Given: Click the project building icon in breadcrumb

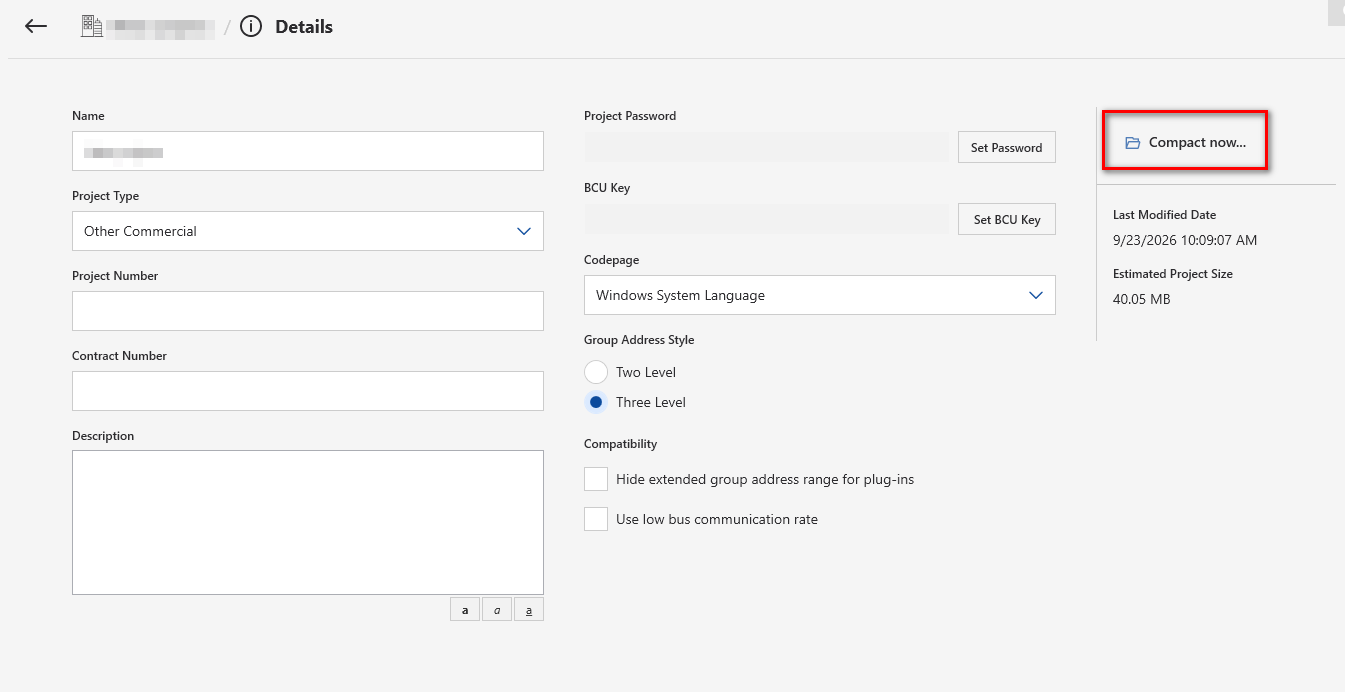Looking at the screenshot, I should 92,27.
